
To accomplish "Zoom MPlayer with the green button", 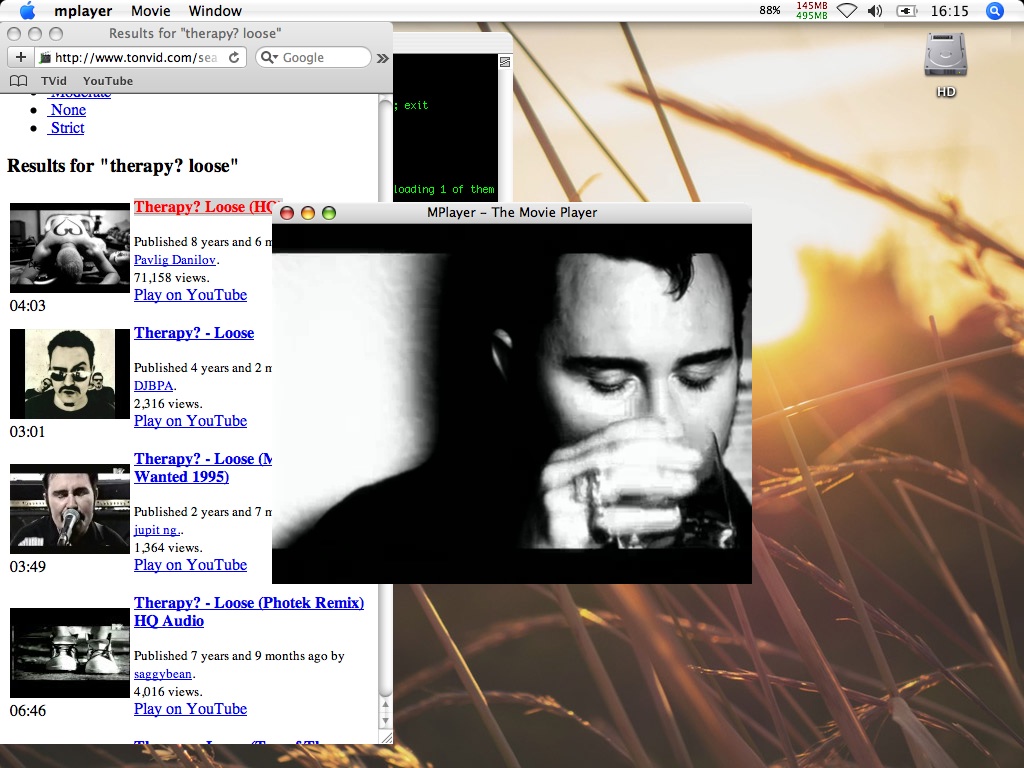I will [328, 213].
